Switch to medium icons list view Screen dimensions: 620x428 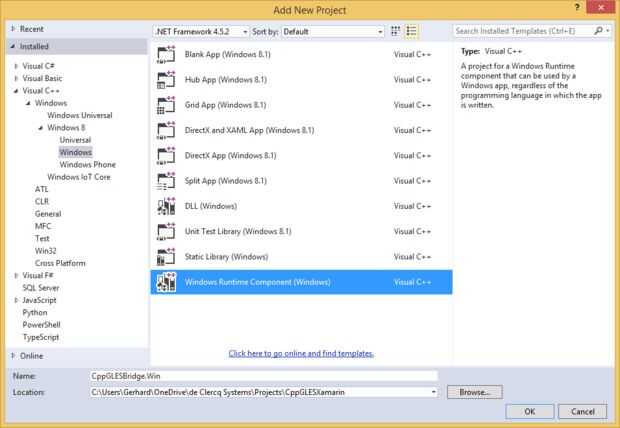point(411,31)
